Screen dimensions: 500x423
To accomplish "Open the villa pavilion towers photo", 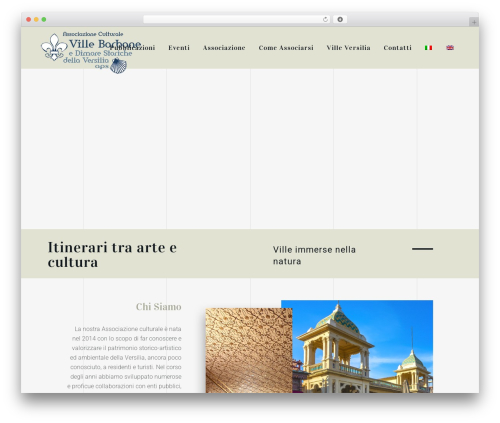I will pyautogui.click(x=363, y=347).
